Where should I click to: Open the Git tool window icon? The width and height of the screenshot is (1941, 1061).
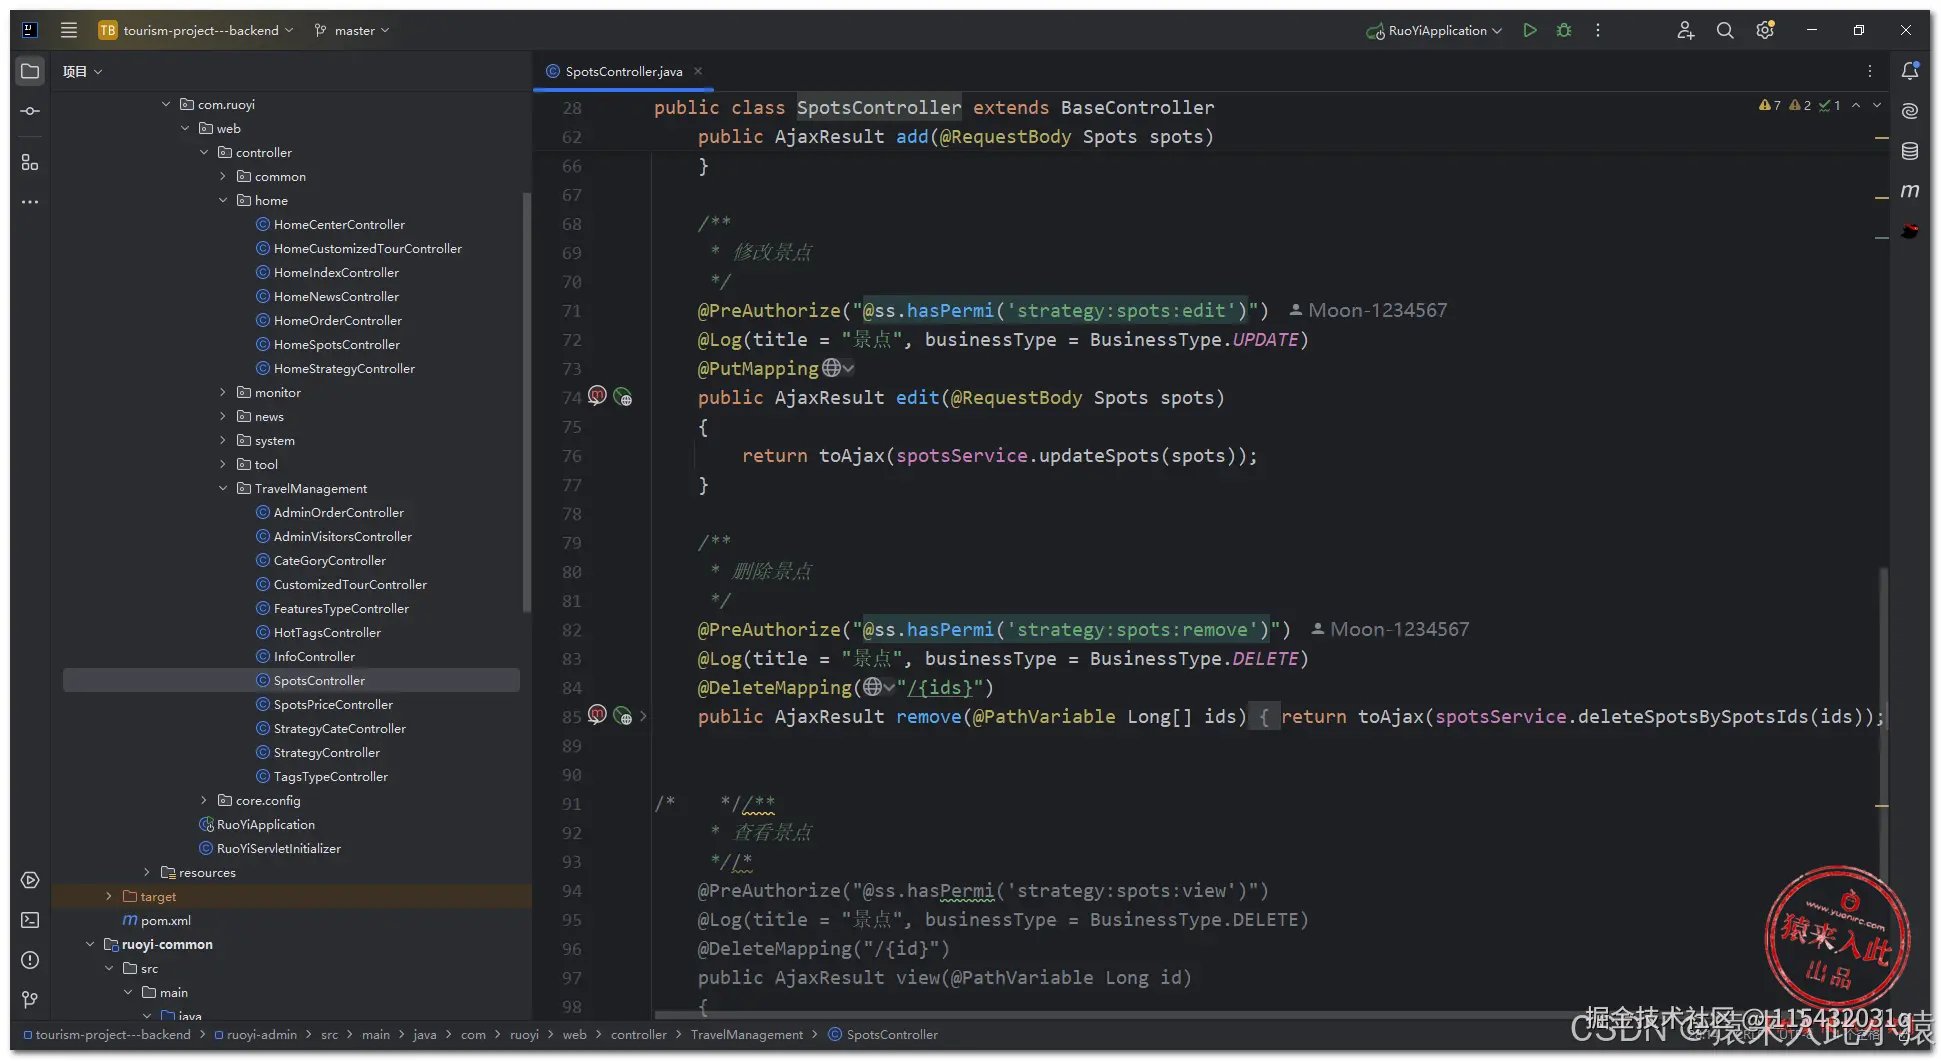point(30,999)
